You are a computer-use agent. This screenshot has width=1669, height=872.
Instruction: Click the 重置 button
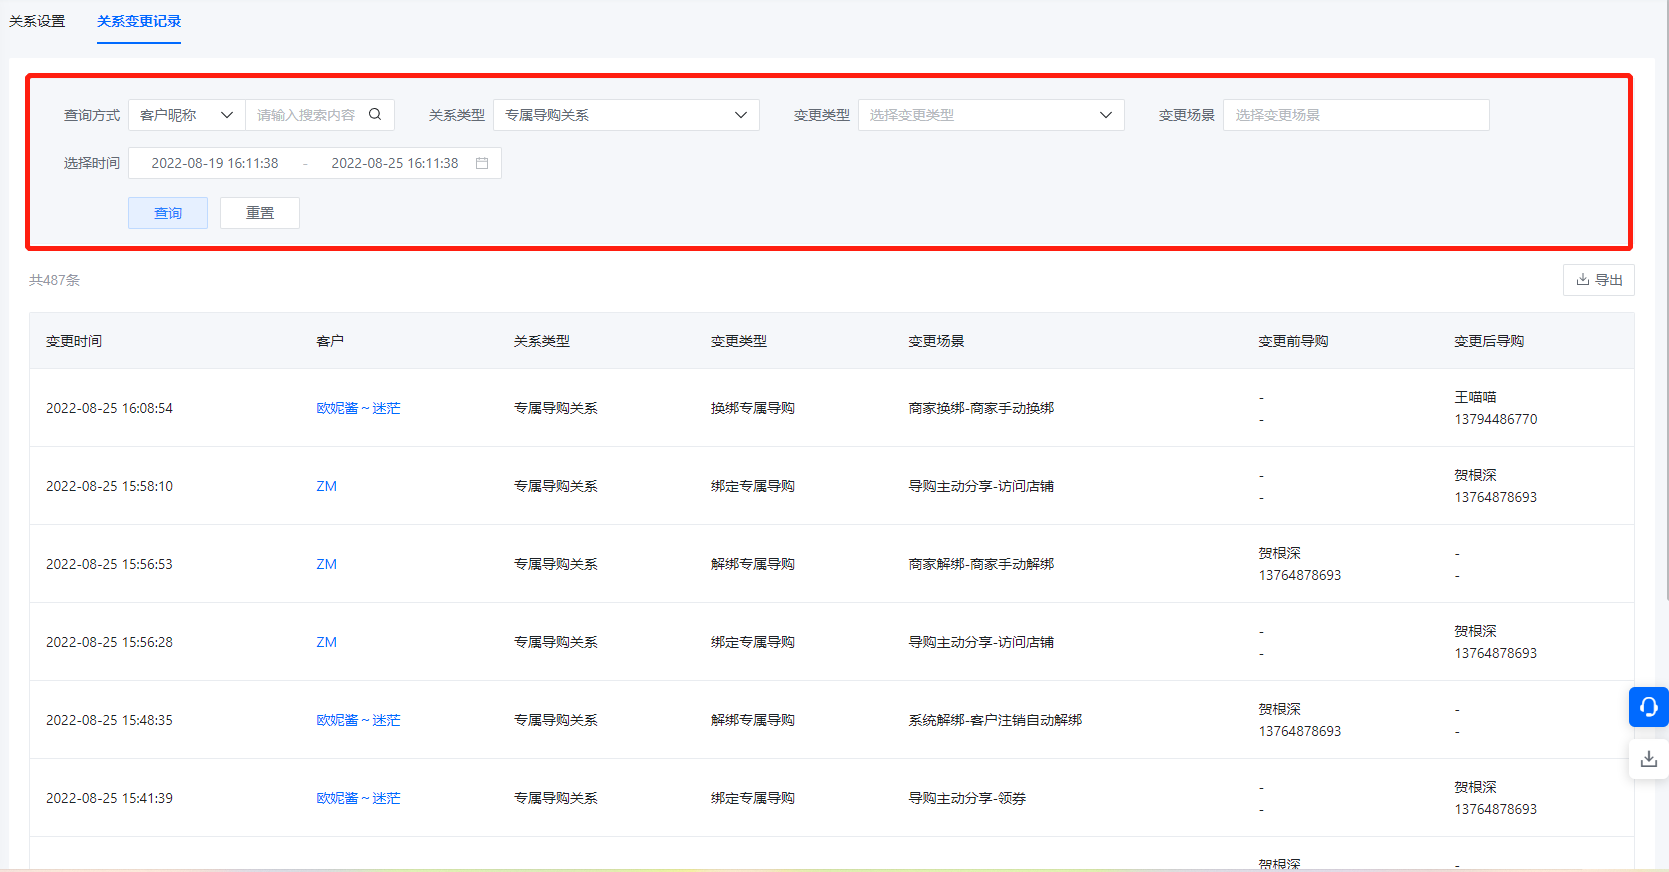tap(260, 213)
